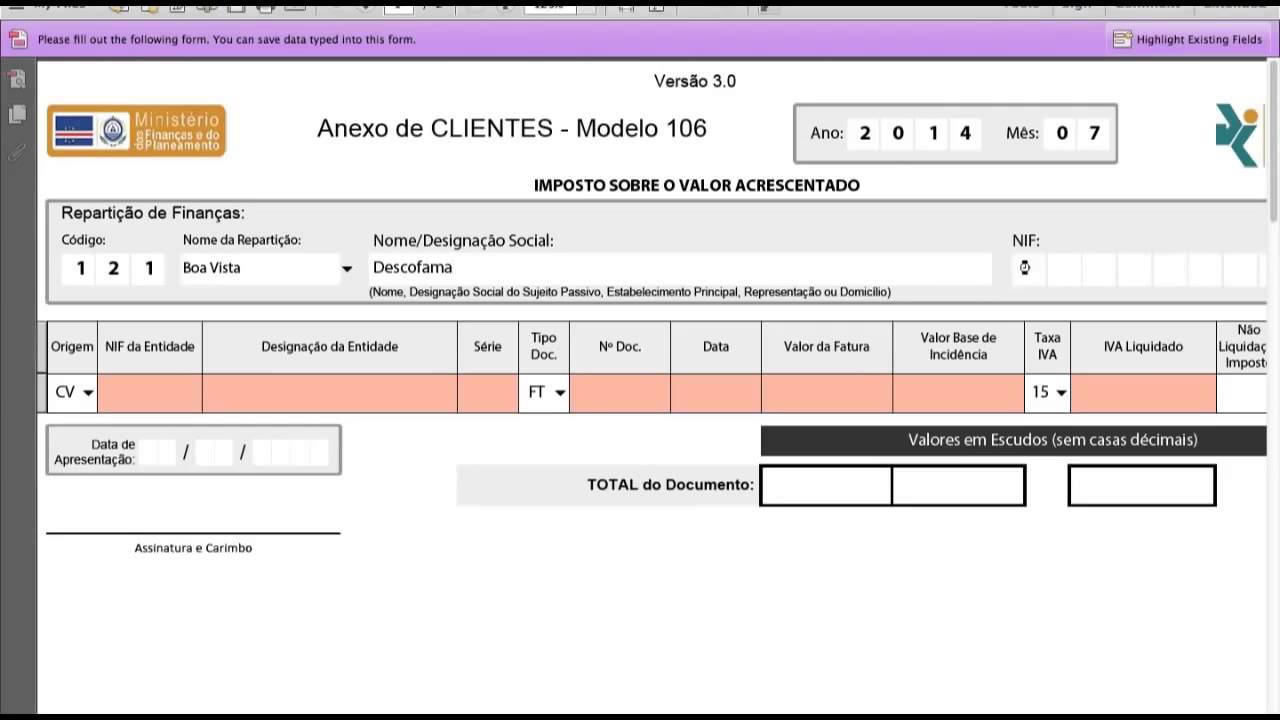Click the Ministério das Finanças logo
Screen dimensions: 1280x720
(x=136, y=131)
